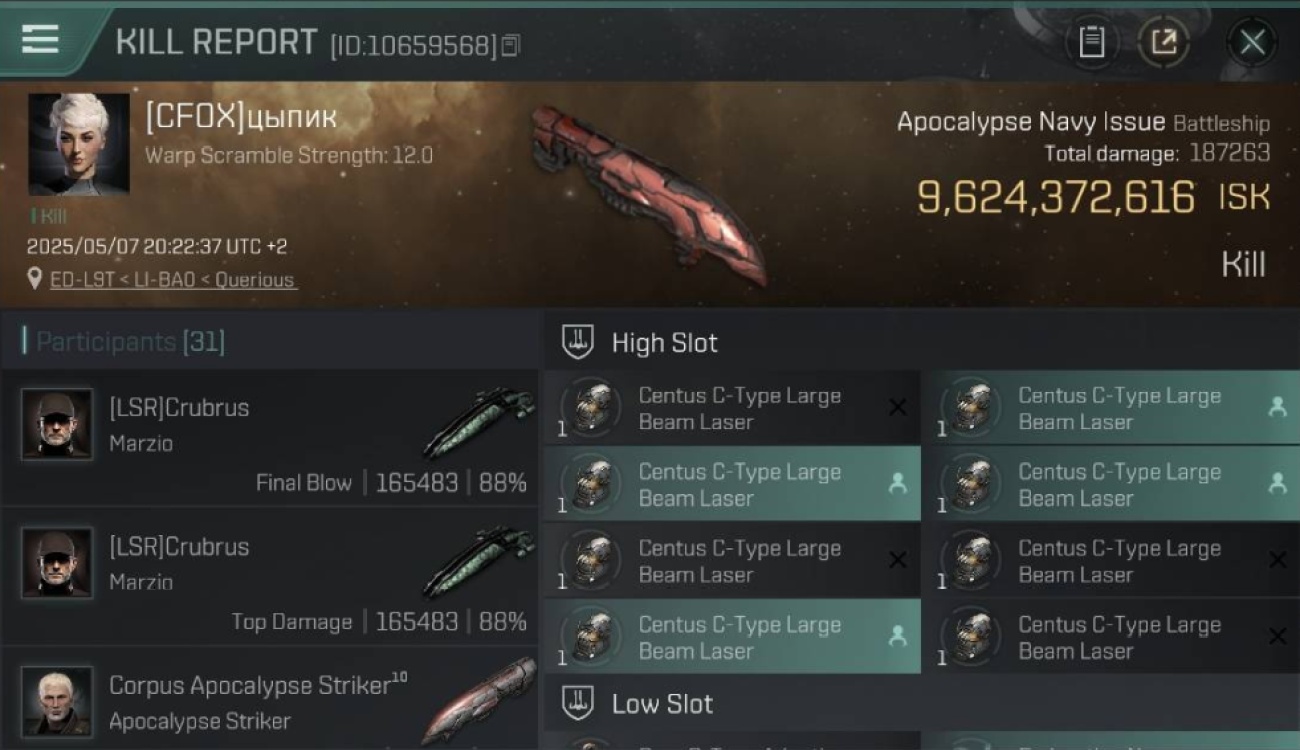Click X mark on bottom-right beam laser
The width and height of the screenshot is (1300, 750).
tap(1277, 636)
